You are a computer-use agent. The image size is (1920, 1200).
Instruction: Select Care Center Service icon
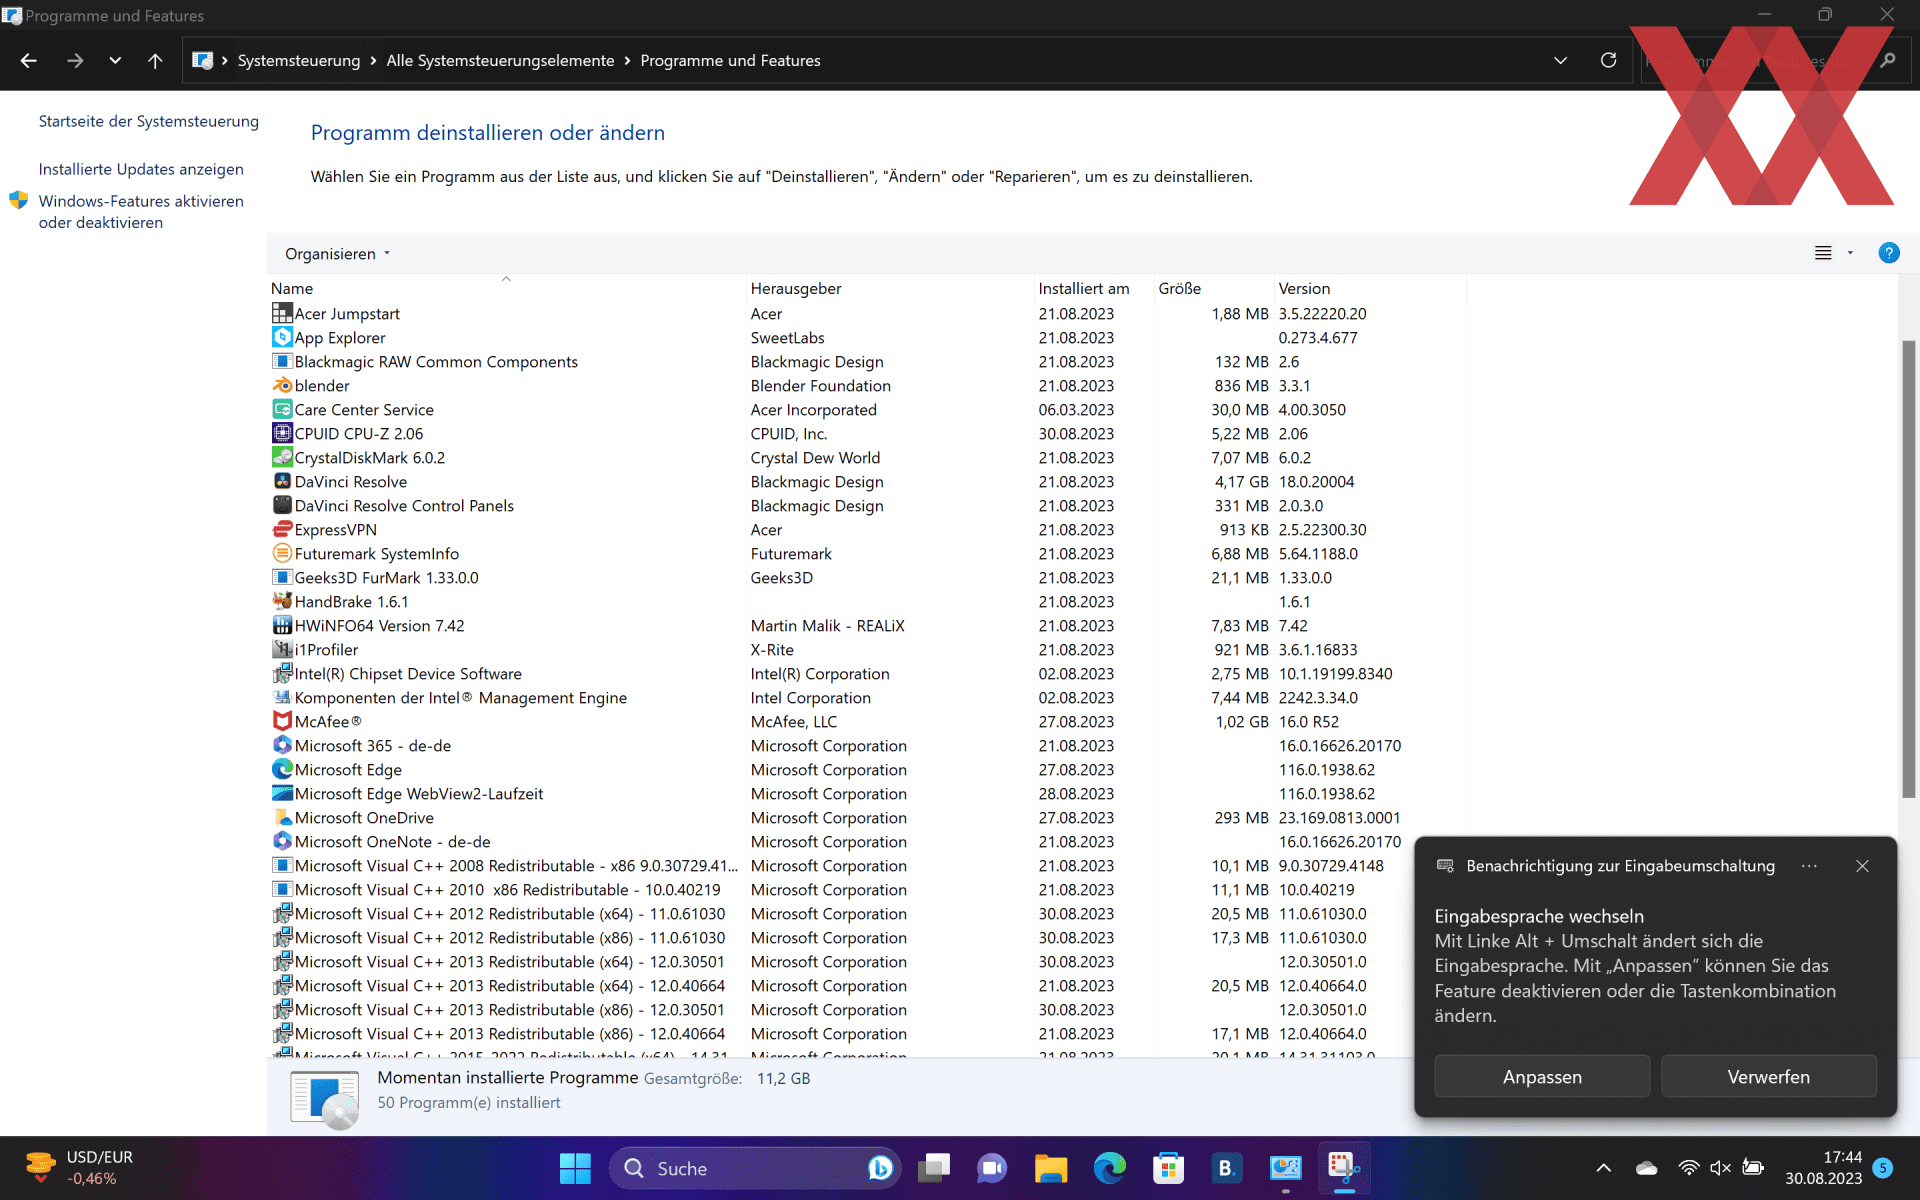pos(282,409)
